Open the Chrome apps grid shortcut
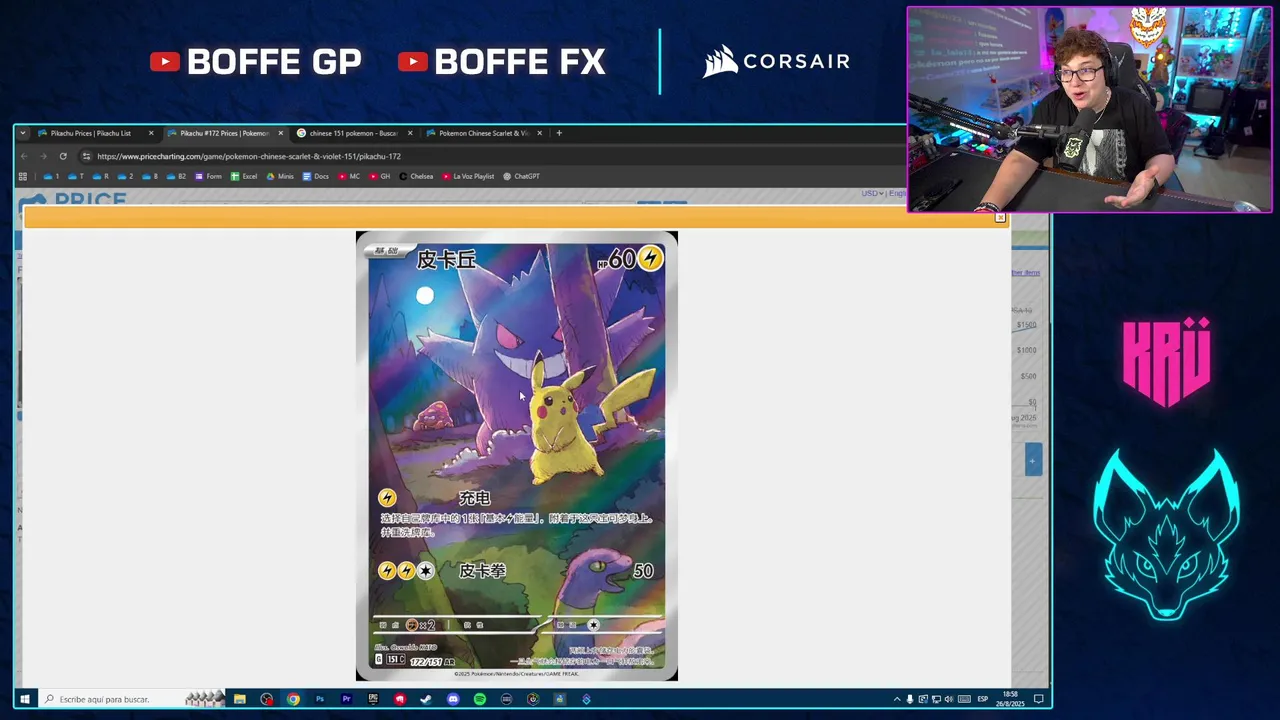 click(23, 176)
